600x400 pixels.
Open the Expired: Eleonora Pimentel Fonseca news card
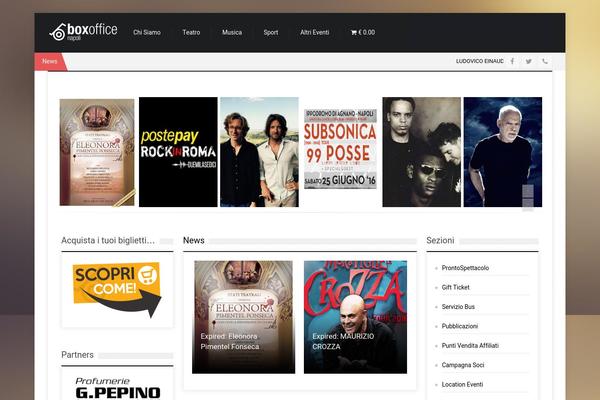[243, 317]
